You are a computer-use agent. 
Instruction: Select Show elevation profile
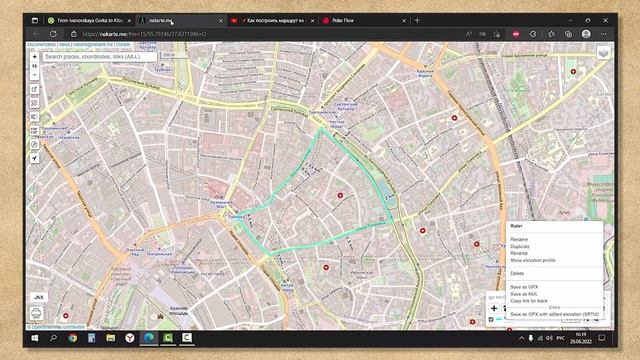pos(533,260)
